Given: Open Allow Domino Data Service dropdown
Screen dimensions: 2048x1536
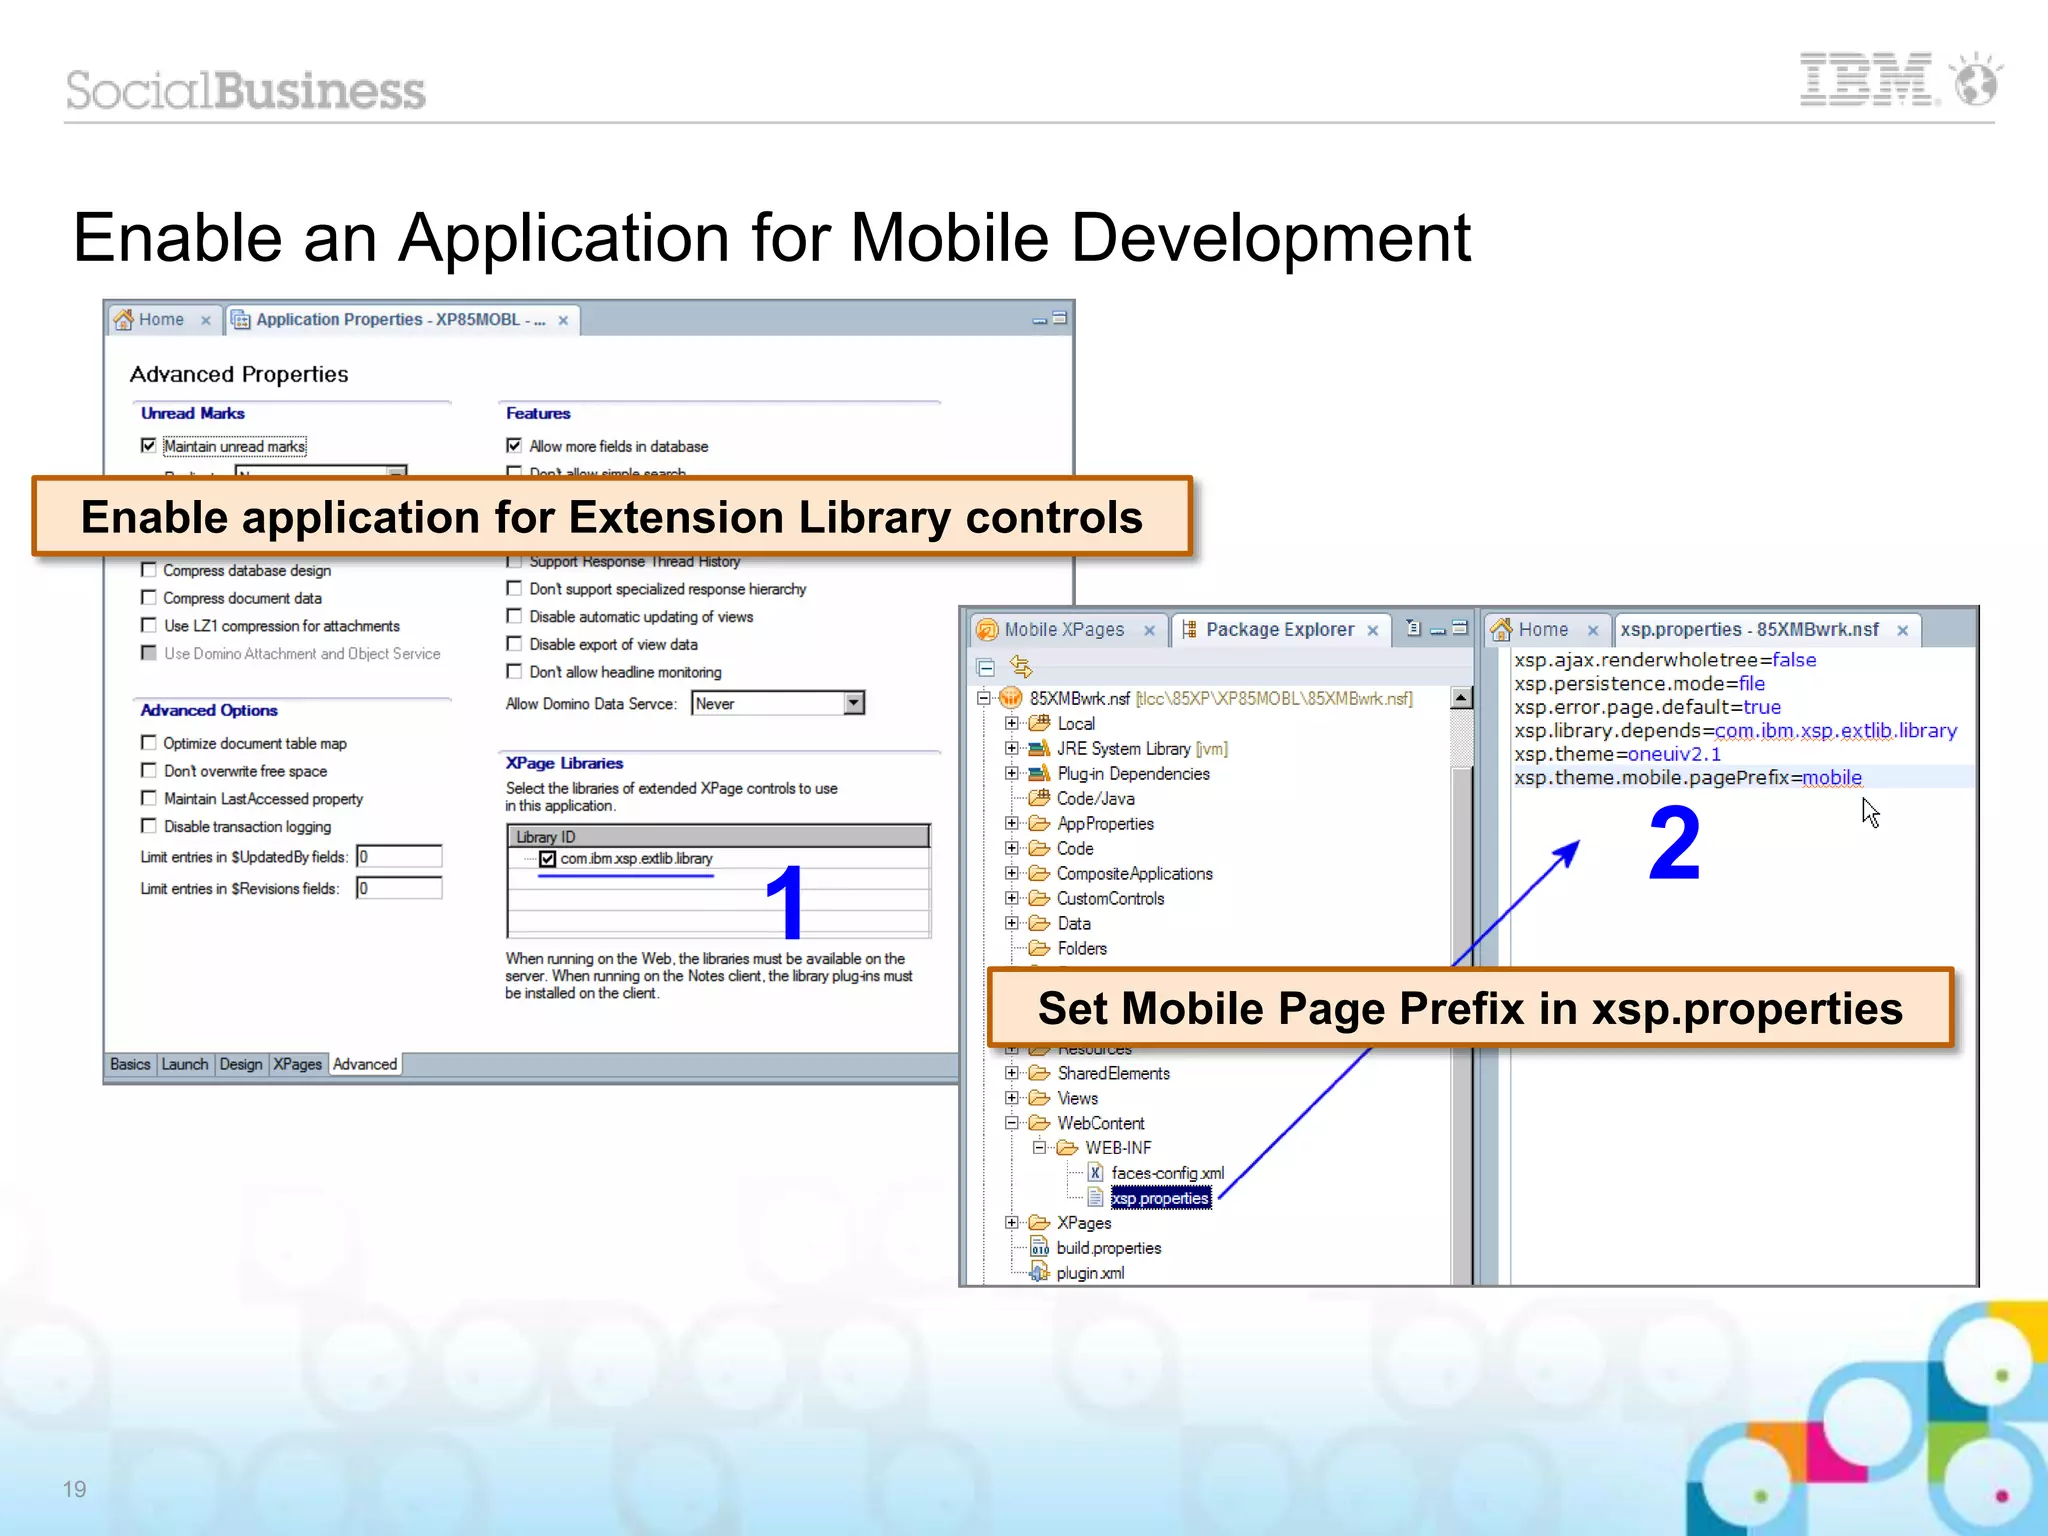Looking at the screenshot, I should pyautogui.click(x=853, y=703).
